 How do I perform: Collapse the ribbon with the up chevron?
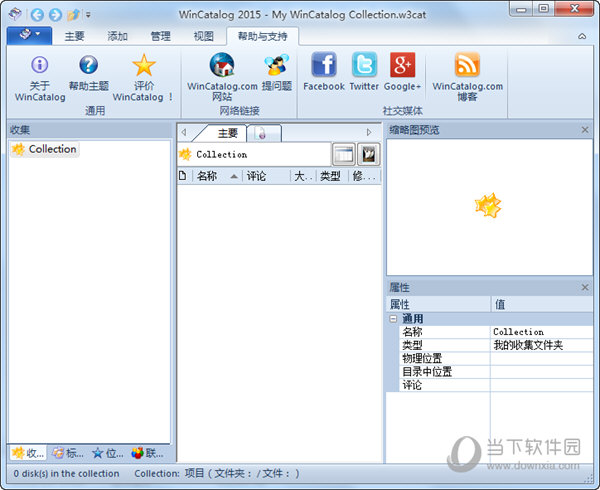coord(582,36)
